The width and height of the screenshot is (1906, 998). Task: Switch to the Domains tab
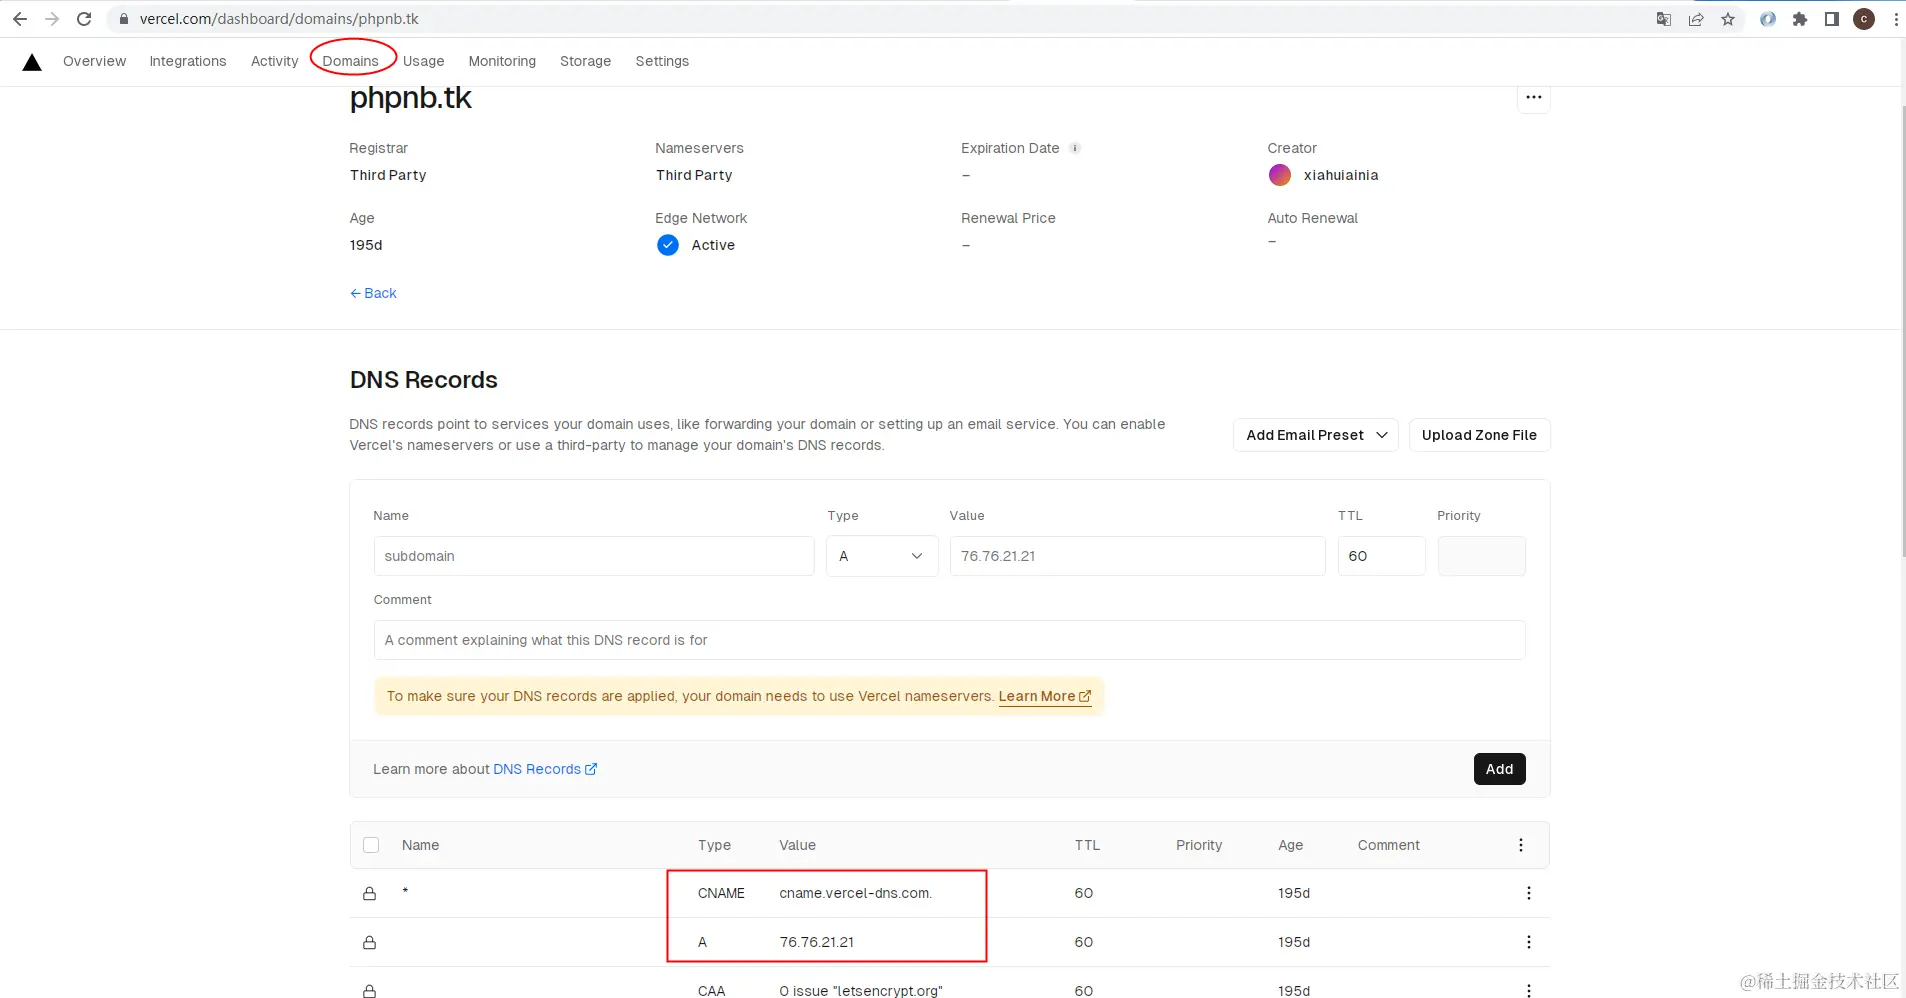coord(351,61)
